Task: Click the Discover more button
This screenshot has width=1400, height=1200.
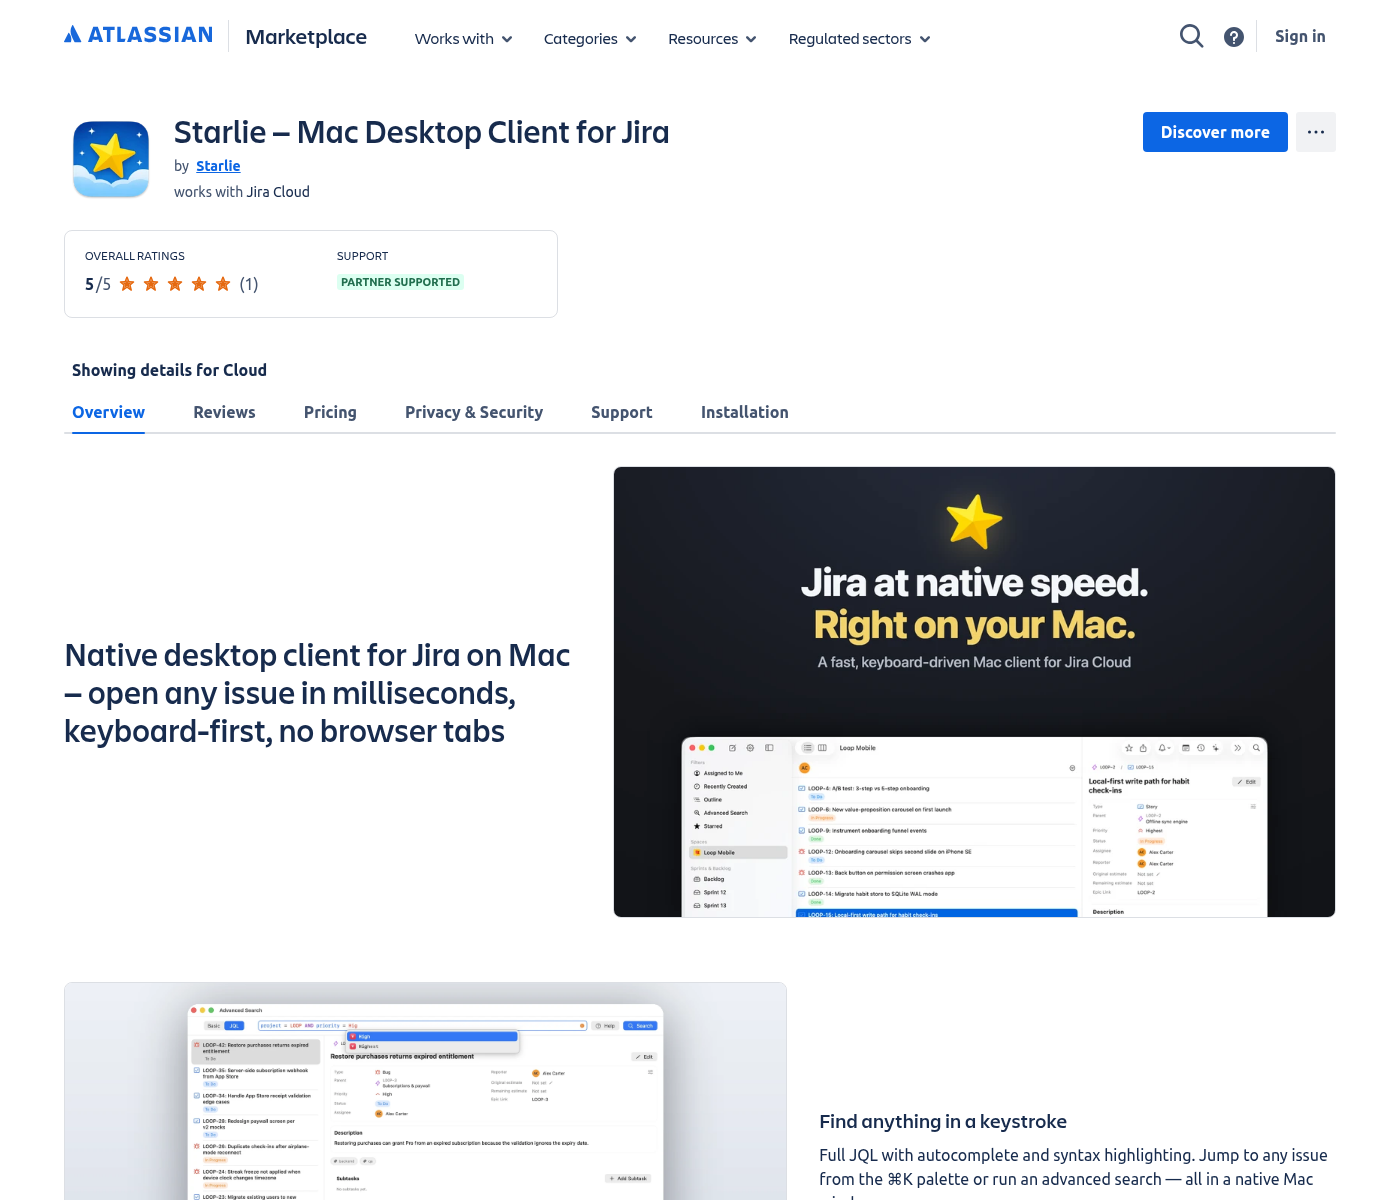Action: pos(1215,132)
